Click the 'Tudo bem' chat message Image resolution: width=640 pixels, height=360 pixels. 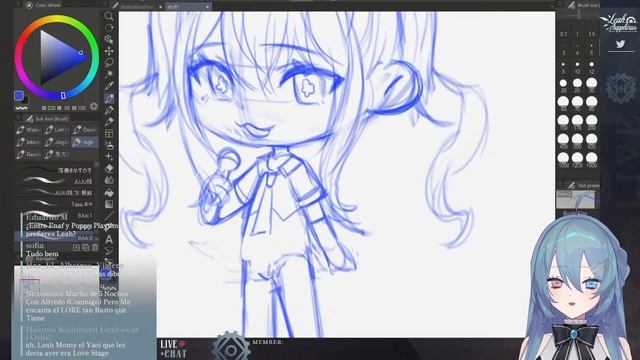(x=42, y=254)
